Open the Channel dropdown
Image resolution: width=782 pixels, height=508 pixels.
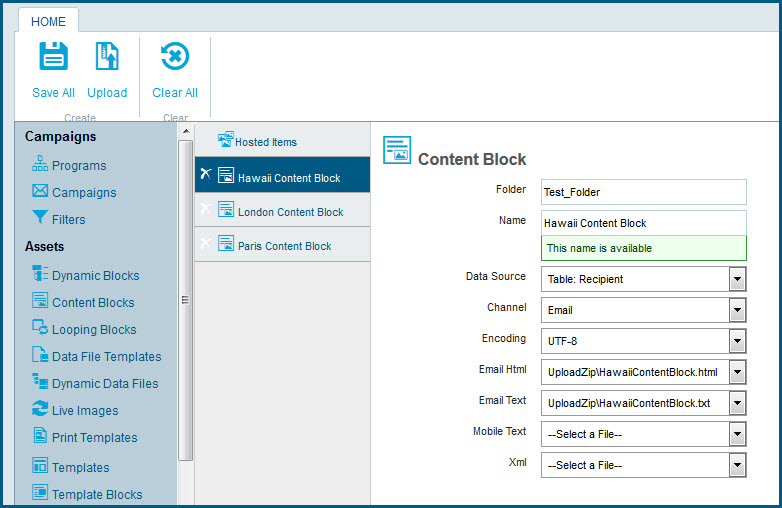click(x=737, y=310)
